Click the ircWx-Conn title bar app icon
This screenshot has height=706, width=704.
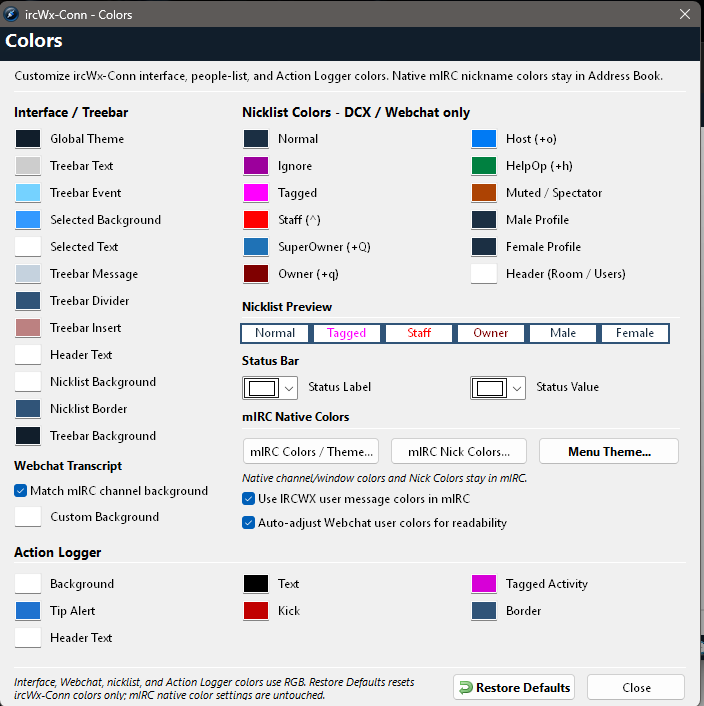(x=11, y=14)
